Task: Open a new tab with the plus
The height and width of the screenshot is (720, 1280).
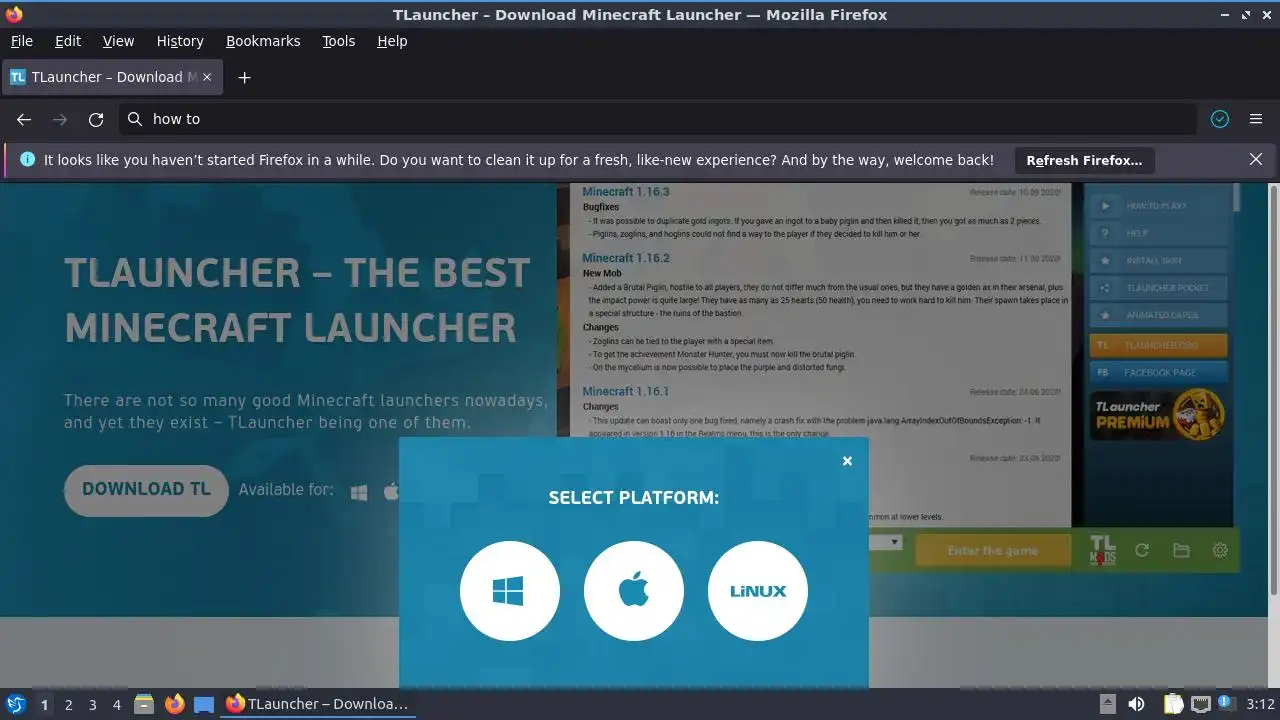Action: point(244,77)
